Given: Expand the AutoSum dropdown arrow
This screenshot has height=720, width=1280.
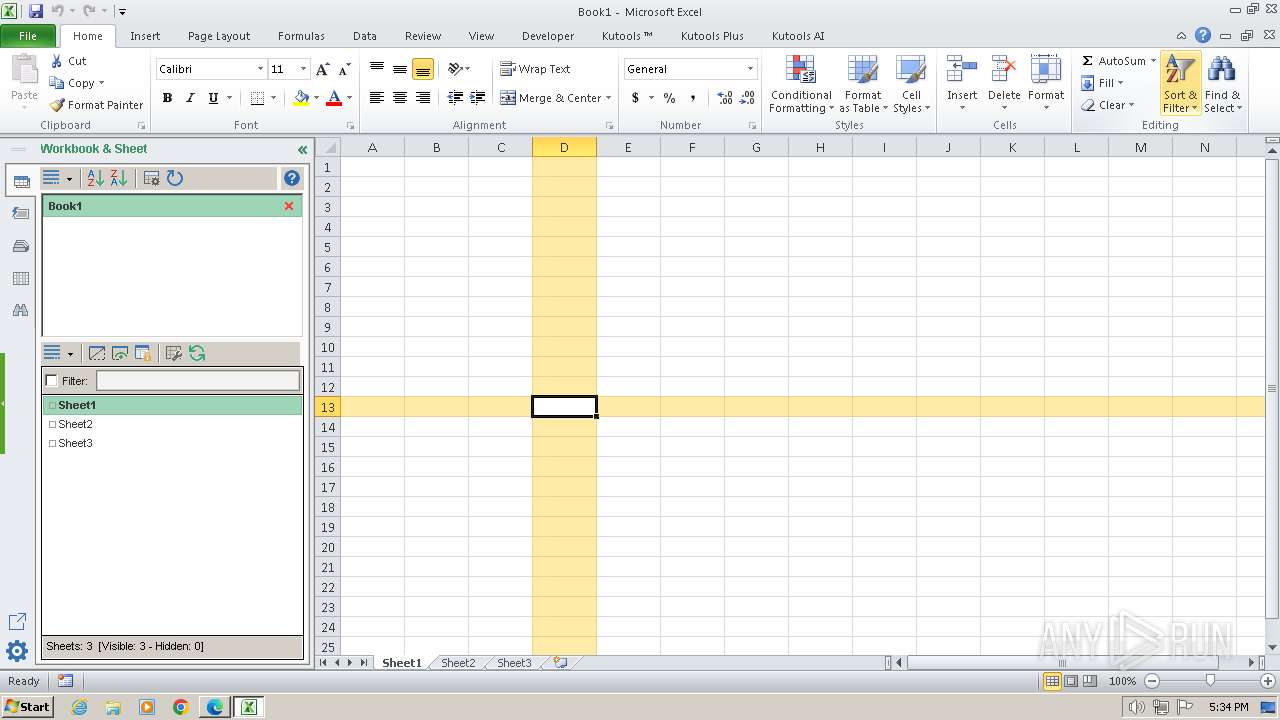Looking at the screenshot, I should [1153, 61].
